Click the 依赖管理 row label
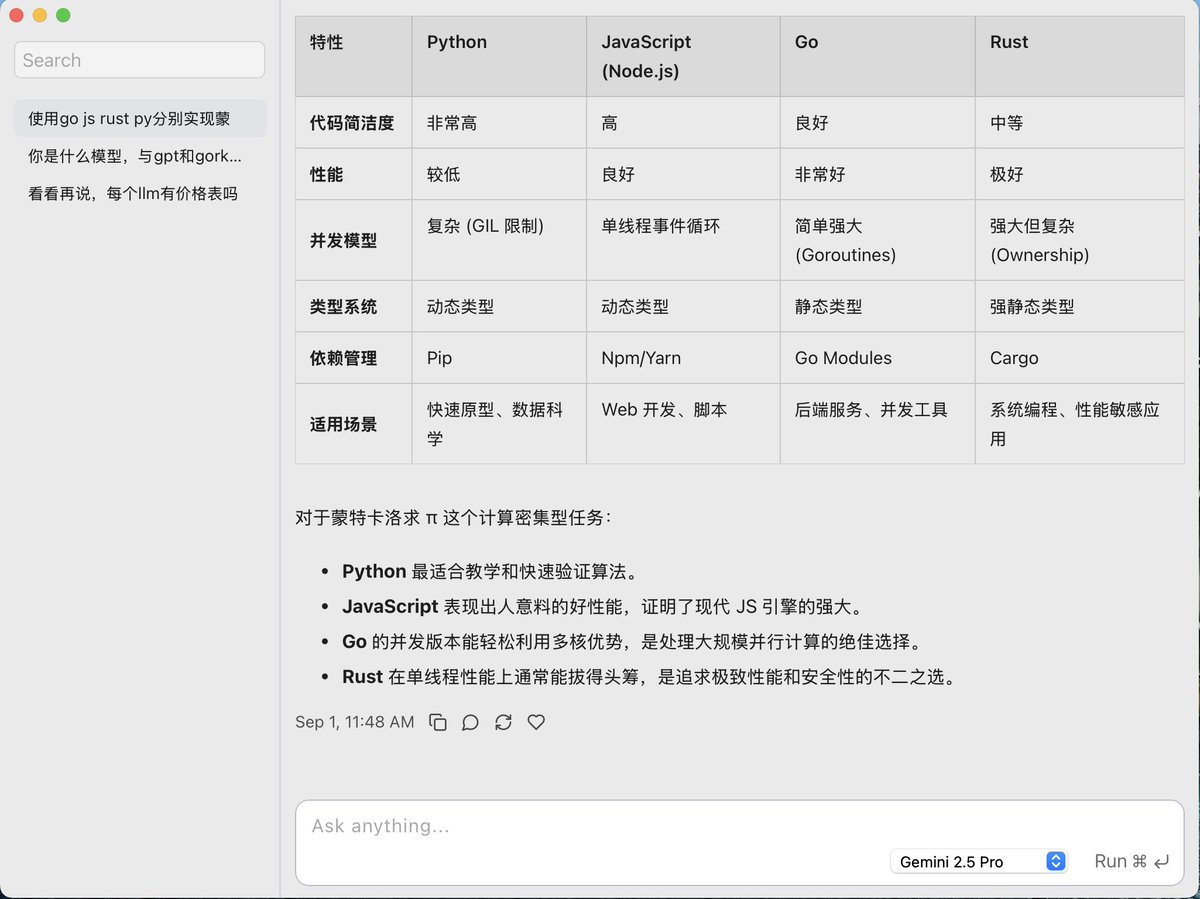Image resolution: width=1200 pixels, height=899 pixels. click(354, 358)
